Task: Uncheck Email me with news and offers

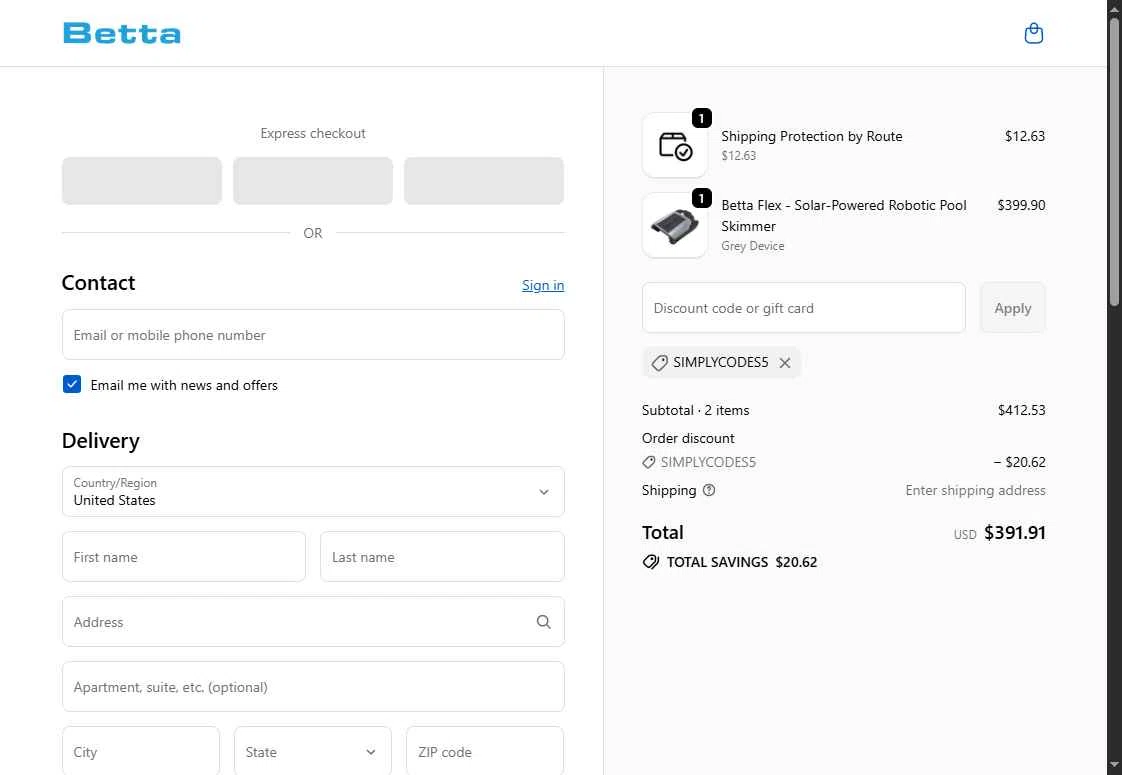Action: click(x=72, y=384)
